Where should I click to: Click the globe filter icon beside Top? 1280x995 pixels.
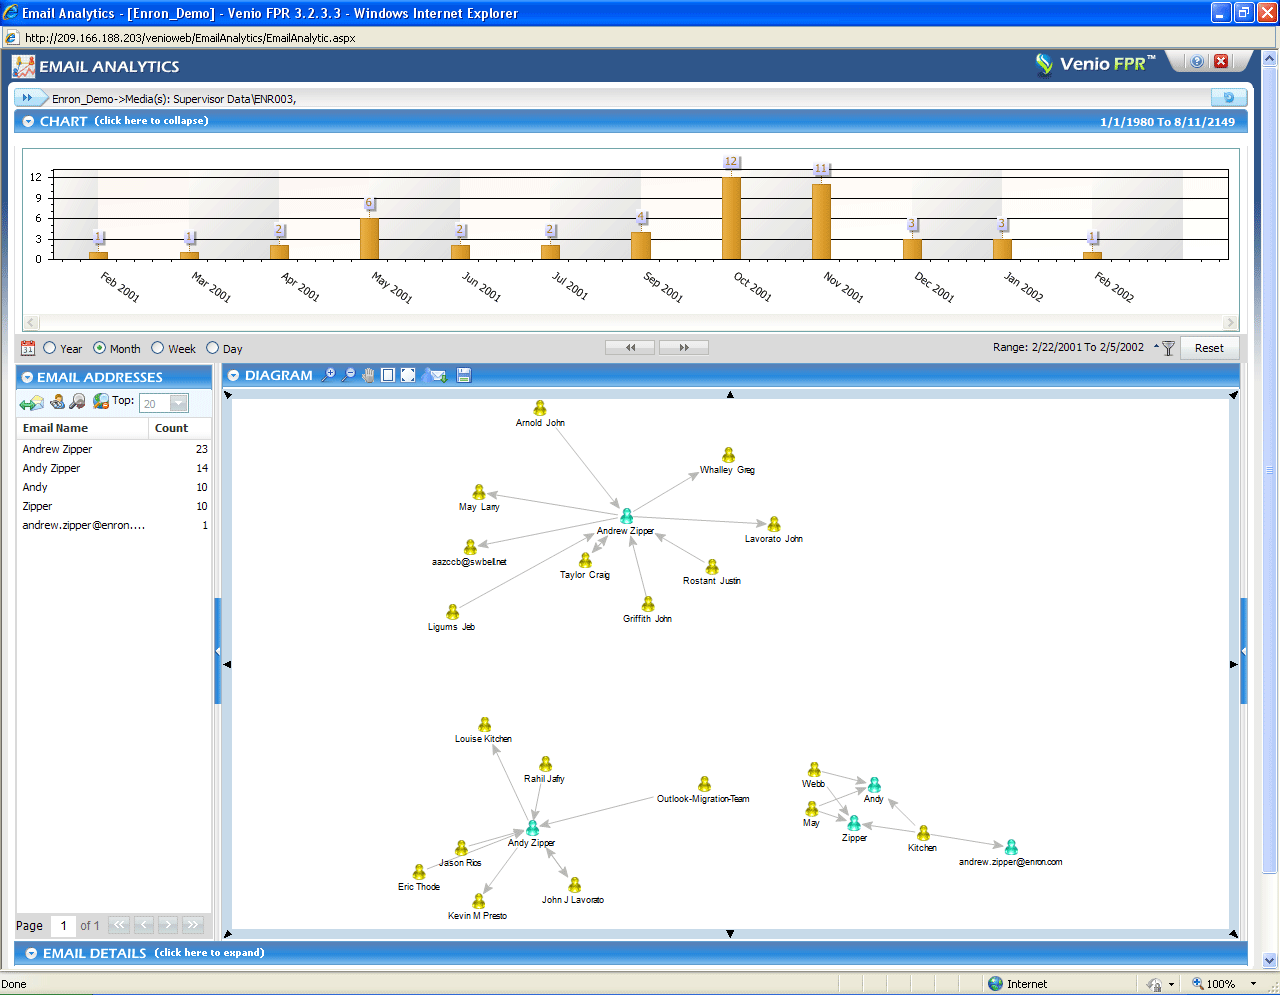pyautogui.click(x=101, y=402)
